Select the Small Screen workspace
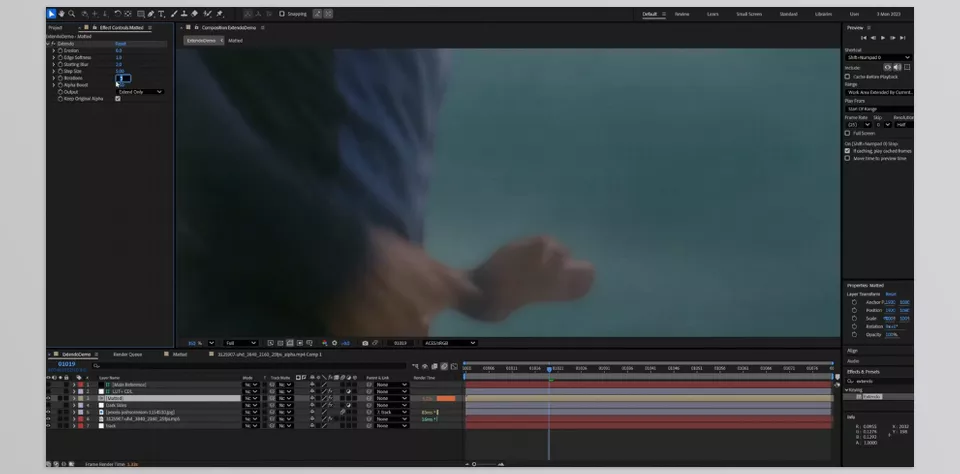Image resolution: width=960 pixels, height=474 pixels. (749, 14)
